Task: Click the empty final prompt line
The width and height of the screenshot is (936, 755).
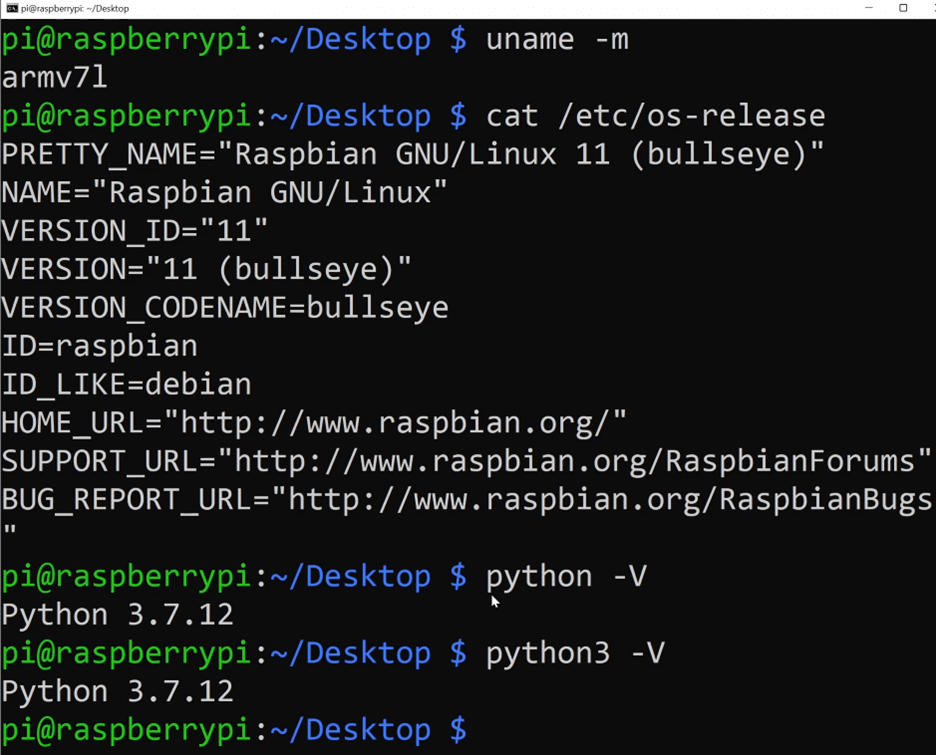Action: (x=233, y=731)
